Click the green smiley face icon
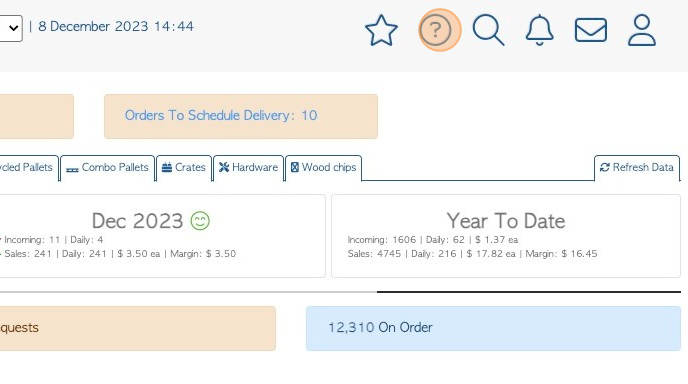This screenshot has height=384, width=688. click(200, 221)
